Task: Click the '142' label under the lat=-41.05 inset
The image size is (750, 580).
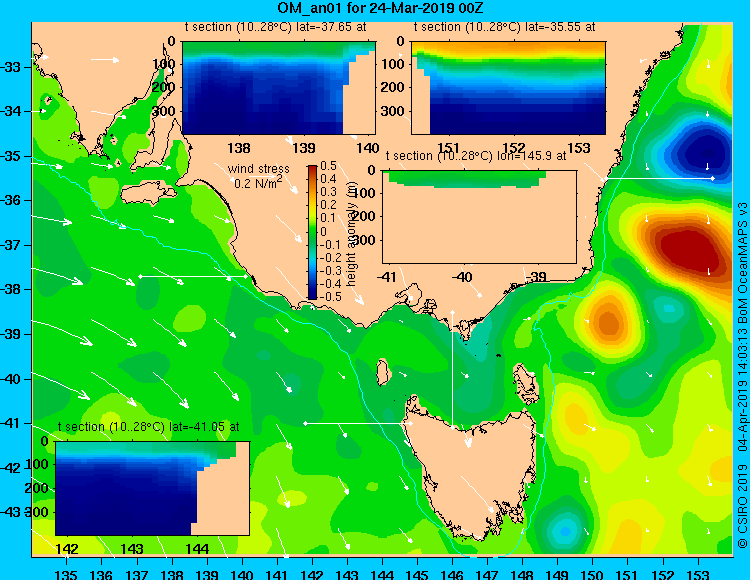Action: pyautogui.click(x=67, y=549)
